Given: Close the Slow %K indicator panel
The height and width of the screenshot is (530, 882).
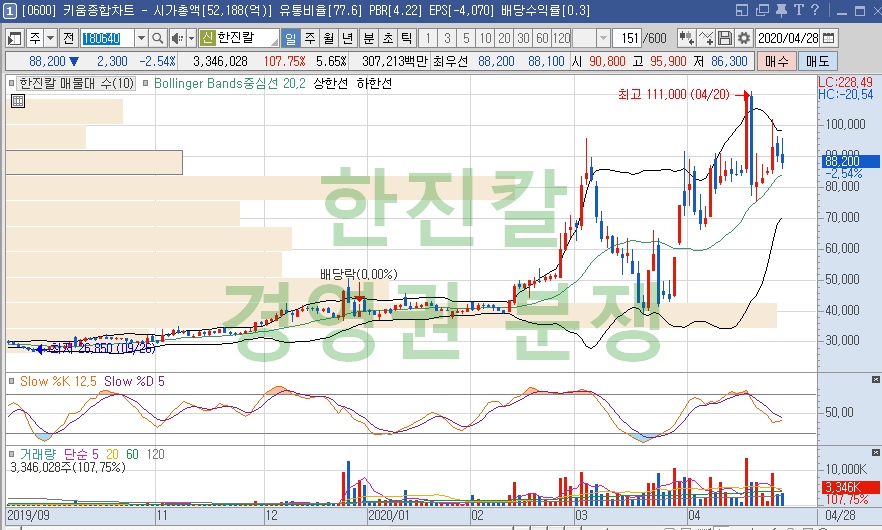Looking at the screenshot, I should click(x=876, y=380).
